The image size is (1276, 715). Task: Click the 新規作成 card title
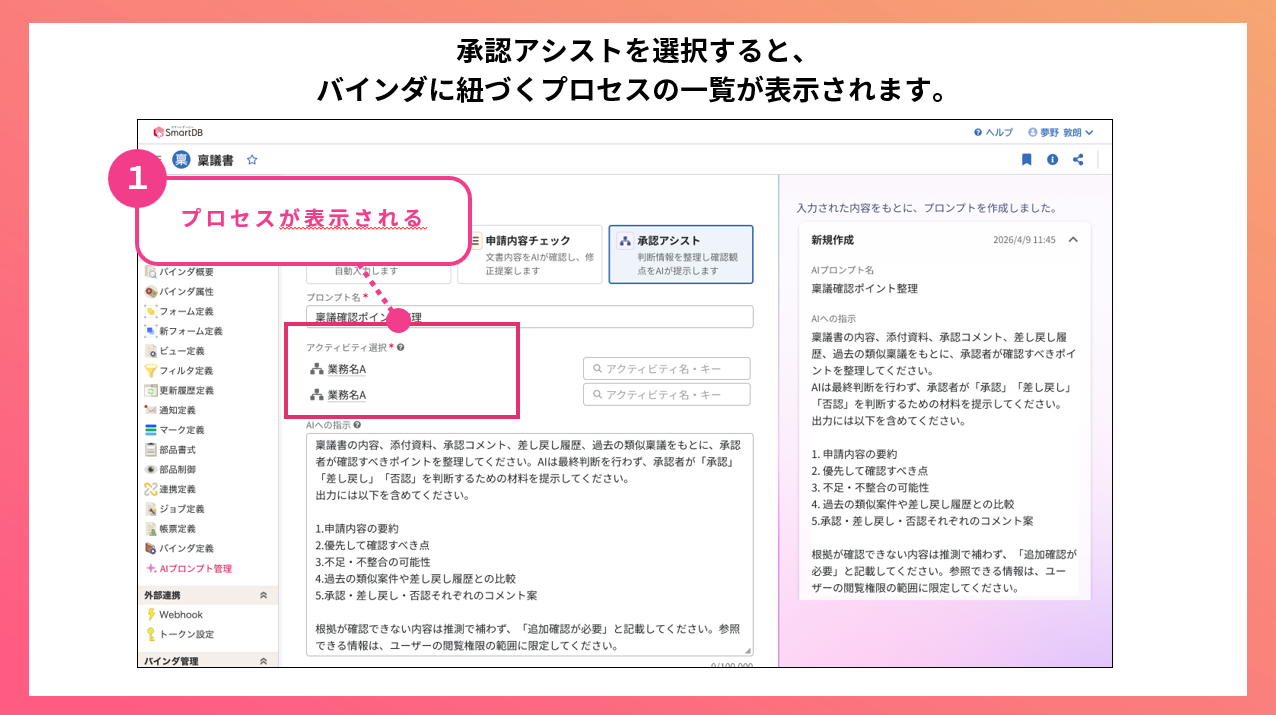(832, 240)
